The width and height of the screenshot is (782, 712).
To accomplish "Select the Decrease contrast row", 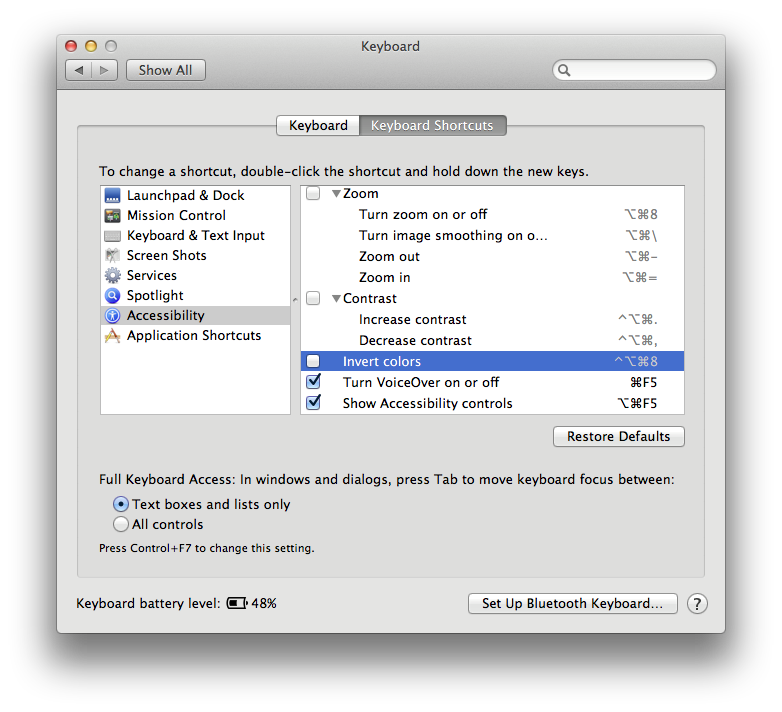I will click(492, 340).
